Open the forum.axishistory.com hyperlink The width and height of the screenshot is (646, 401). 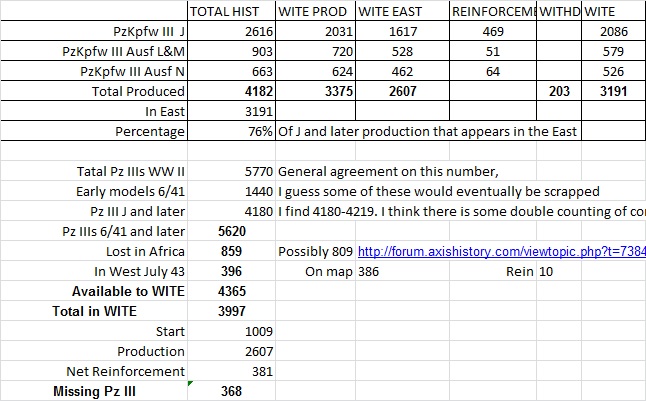[500, 251]
